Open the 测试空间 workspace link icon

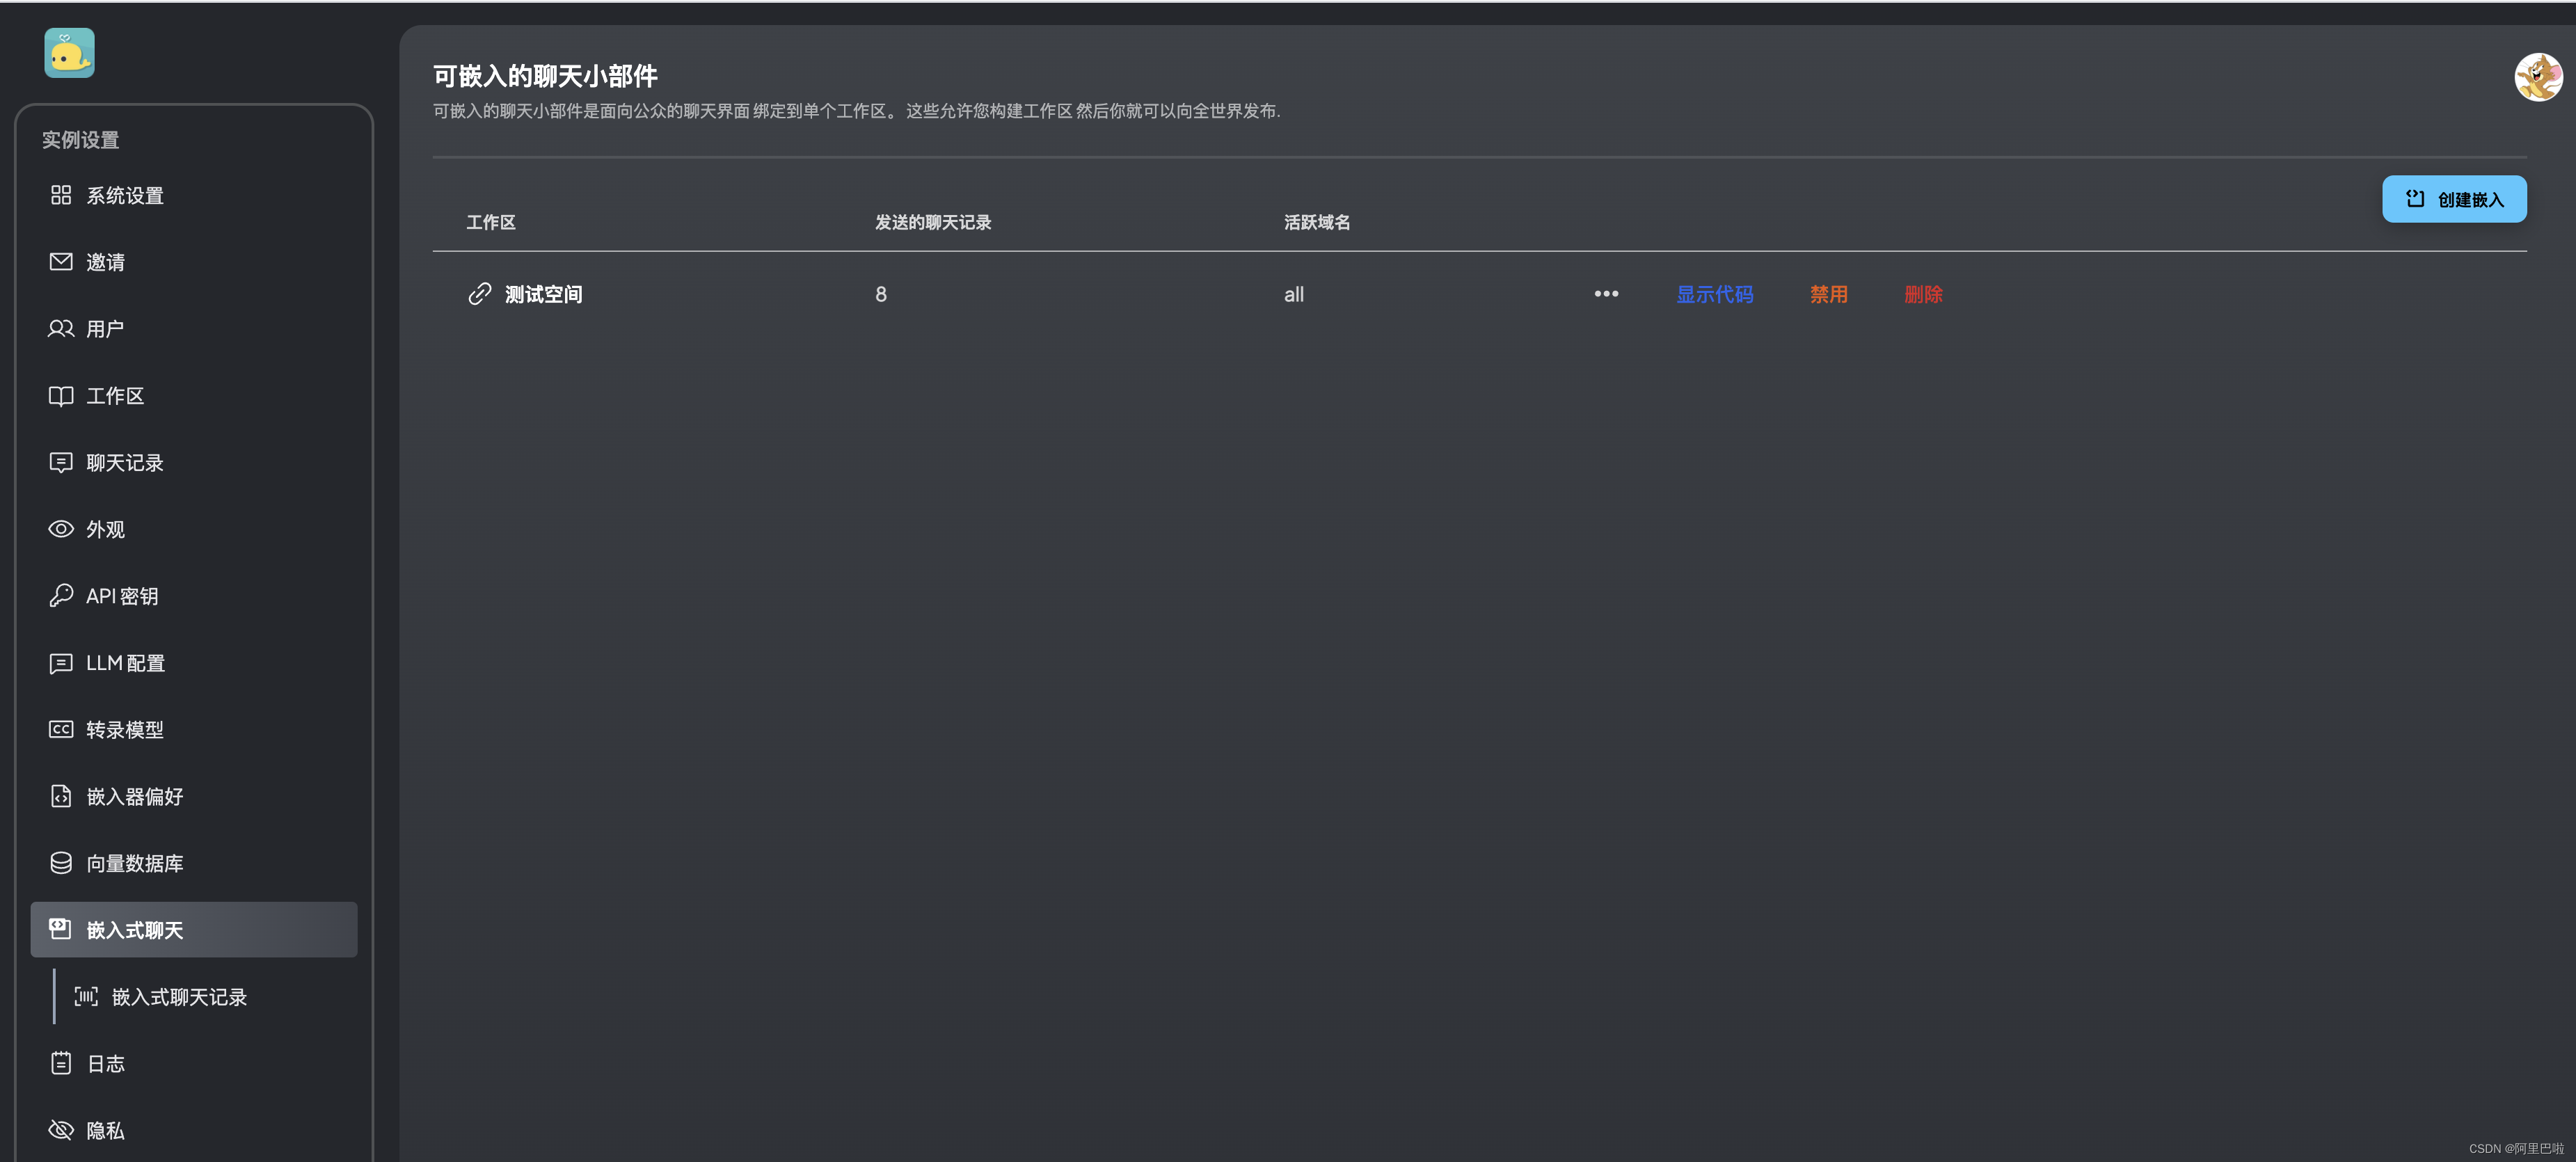479,293
